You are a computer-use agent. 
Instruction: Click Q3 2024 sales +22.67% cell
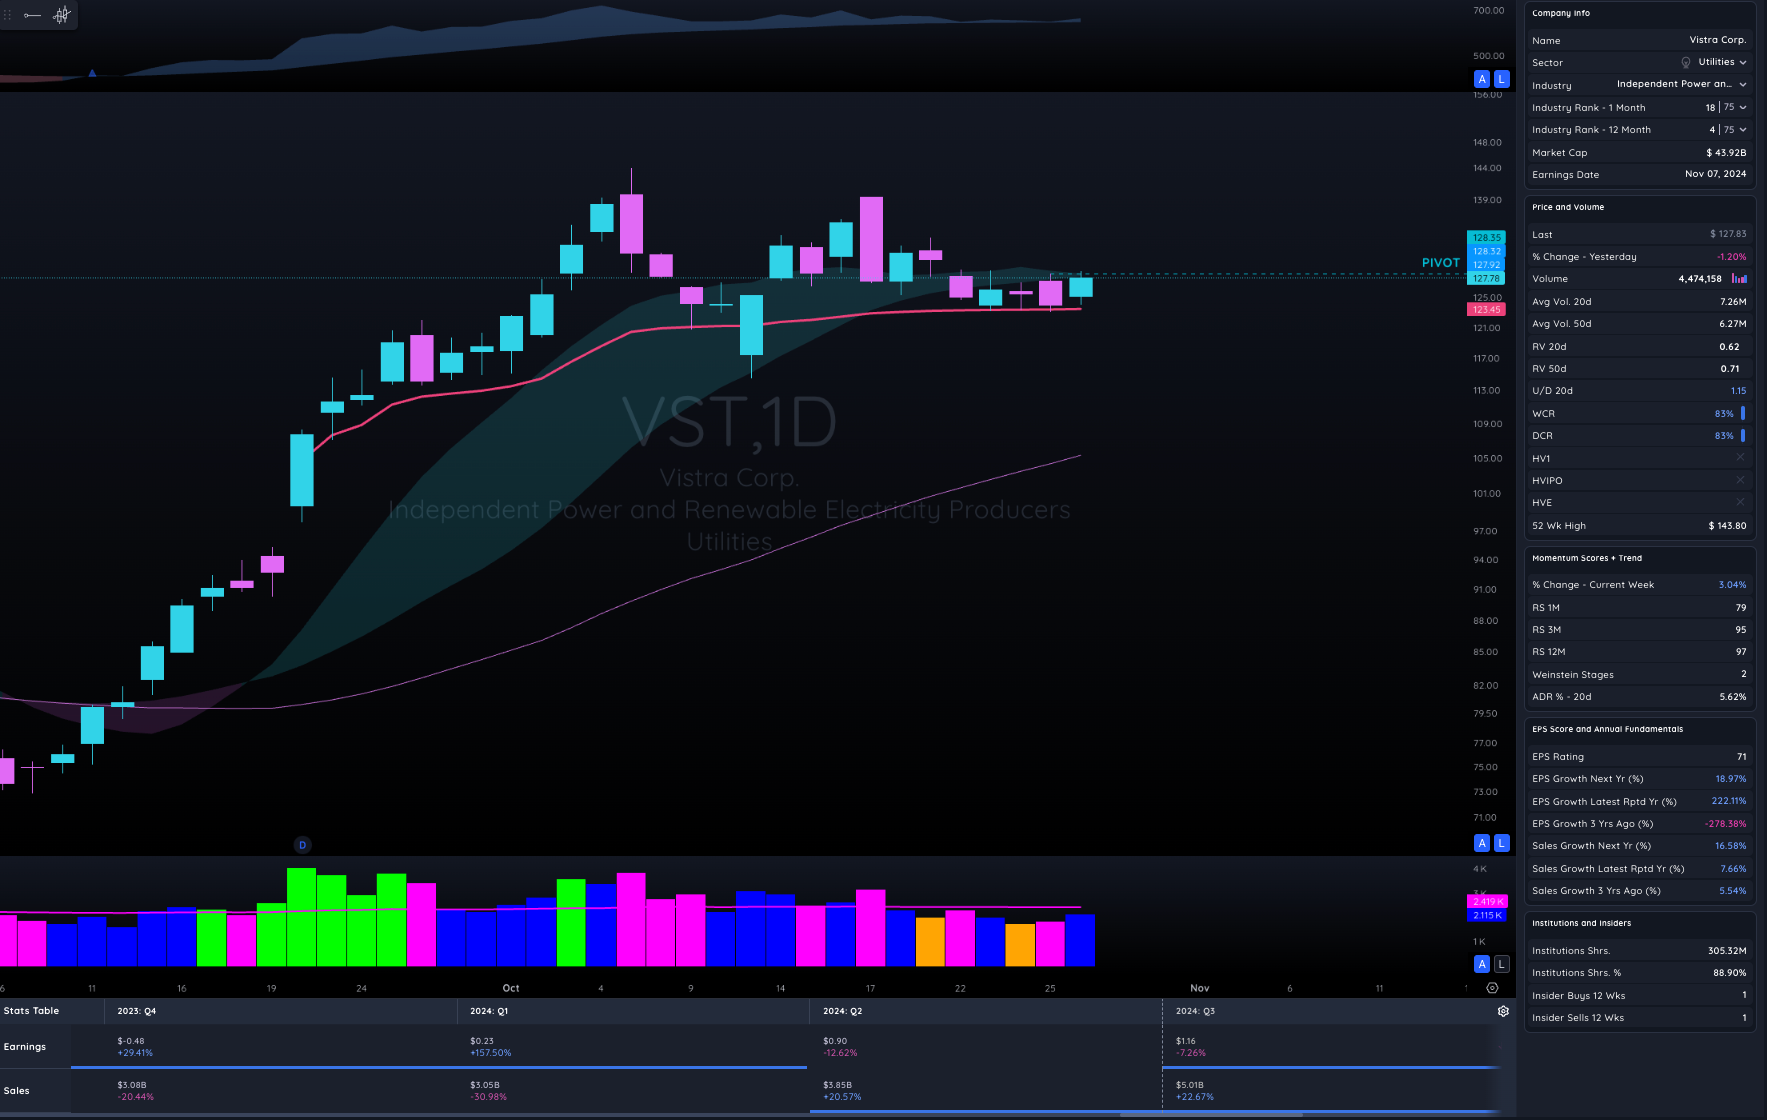coord(1195,1097)
